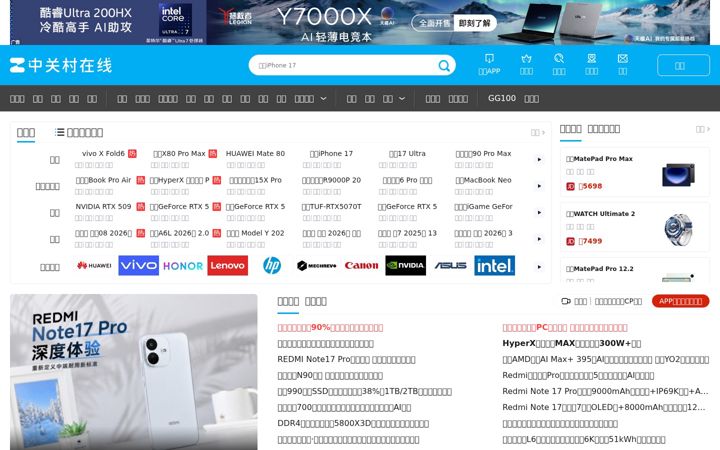Image resolution: width=720 pixels, height=450 pixels.
Task: Open the HyperX MAX 300W headline
Action: [572, 343]
